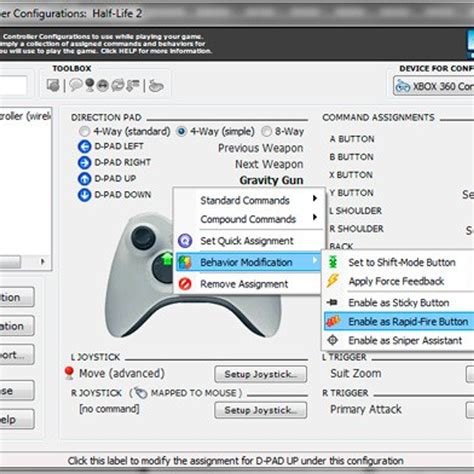The height and width of the screenshot is (474, 474).
Task: Choose Remove Assignment menu entry
Action: coord(248,284)
